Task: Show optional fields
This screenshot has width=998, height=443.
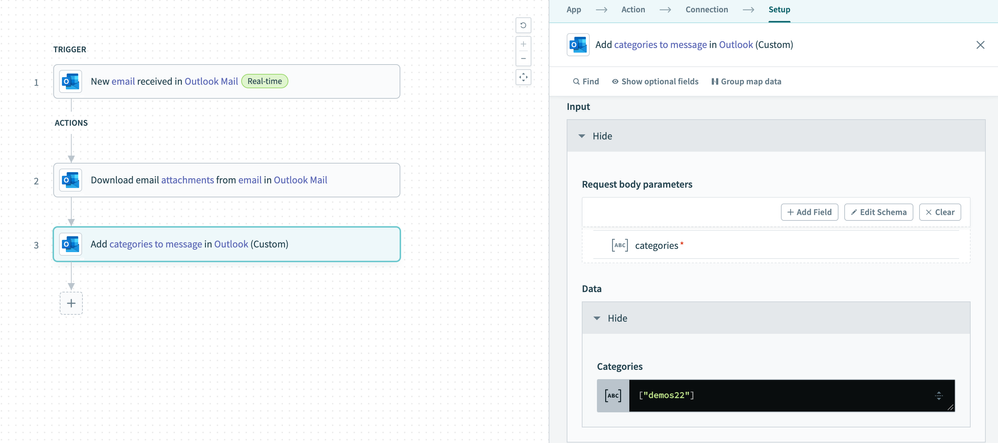Action: (655, 82)
